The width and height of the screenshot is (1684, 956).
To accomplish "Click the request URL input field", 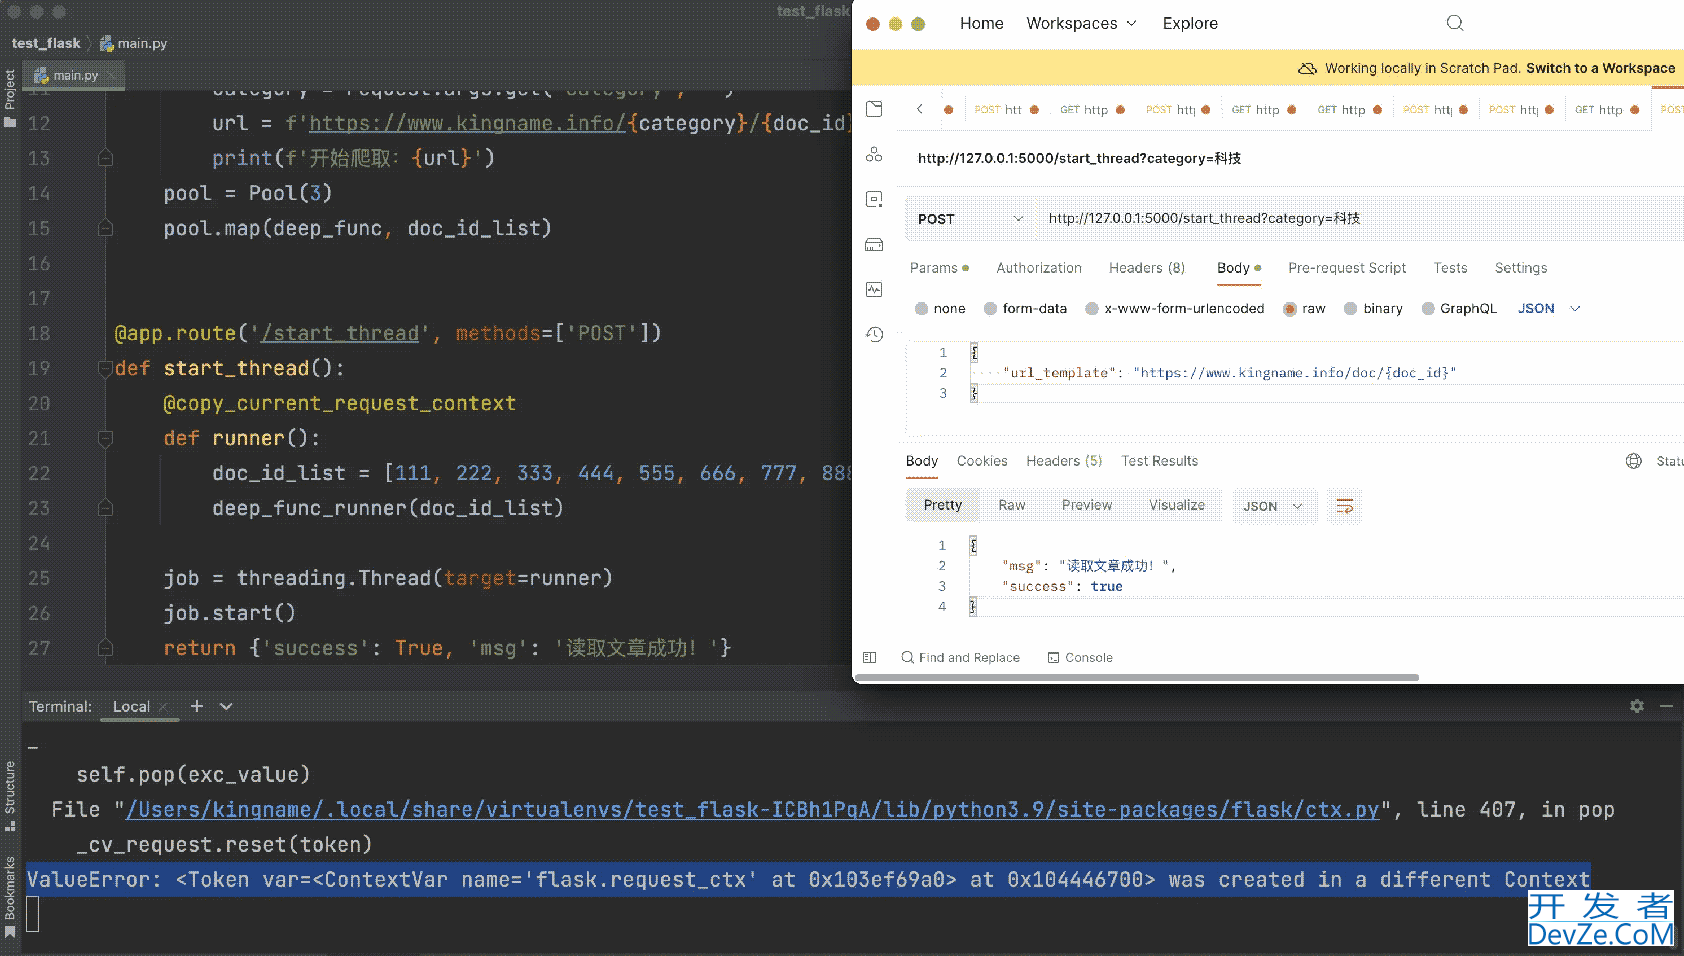I will tap(1360, 219).
